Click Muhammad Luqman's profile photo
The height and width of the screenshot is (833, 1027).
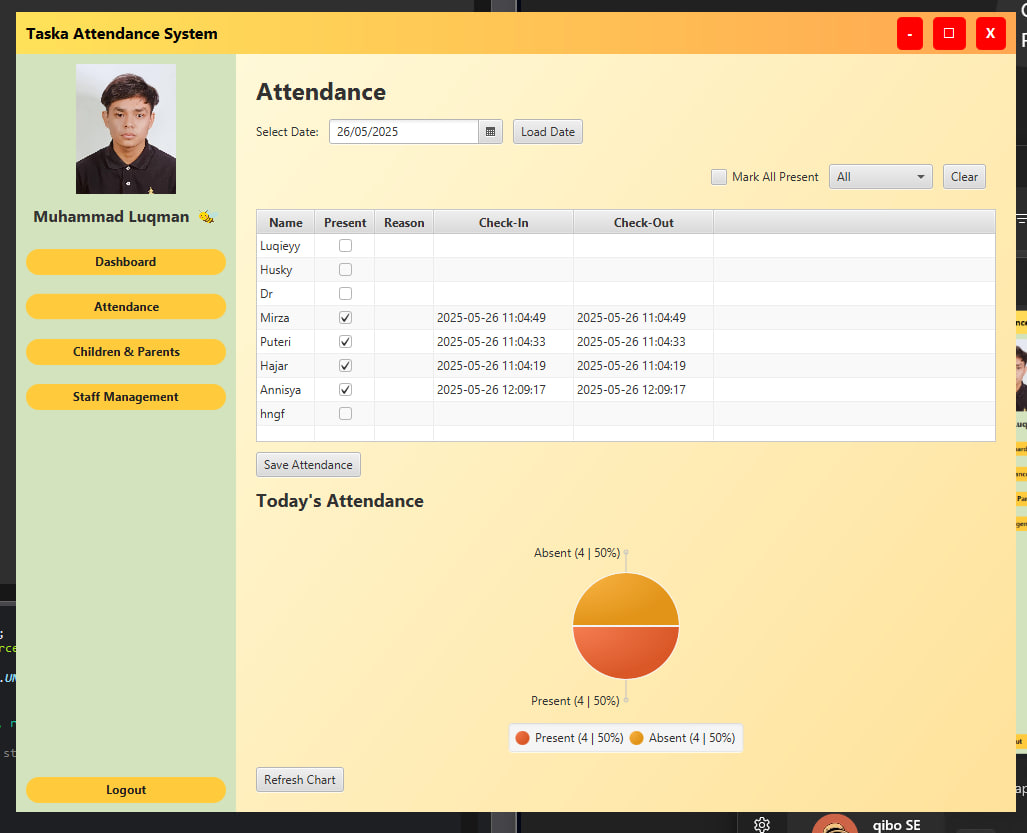tap(126, 129)
